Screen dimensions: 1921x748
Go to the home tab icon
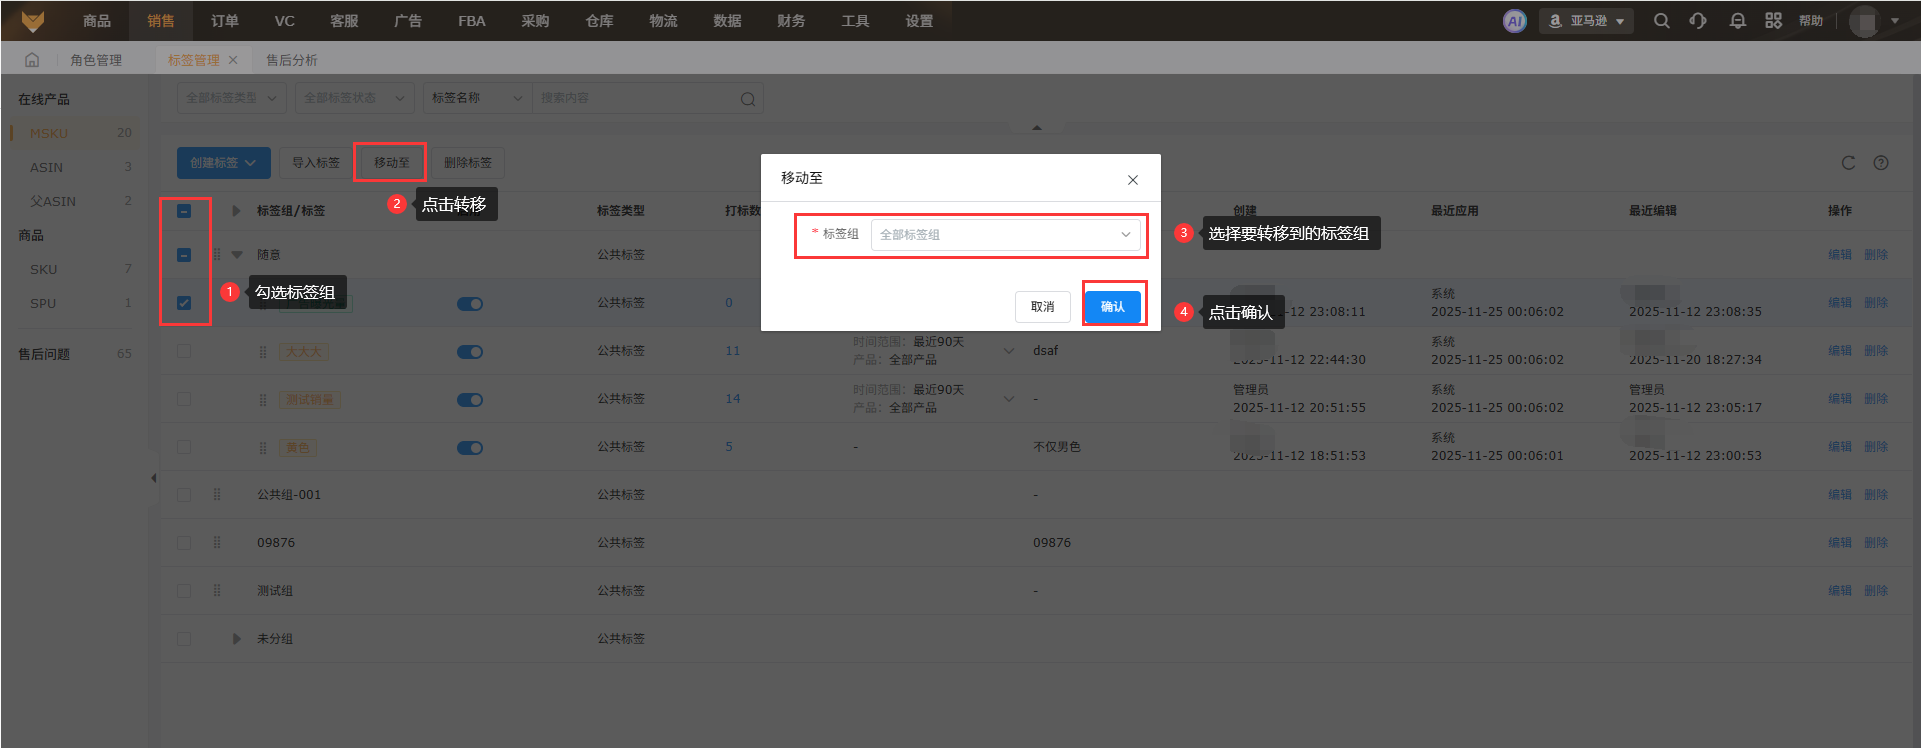point(32,60)
